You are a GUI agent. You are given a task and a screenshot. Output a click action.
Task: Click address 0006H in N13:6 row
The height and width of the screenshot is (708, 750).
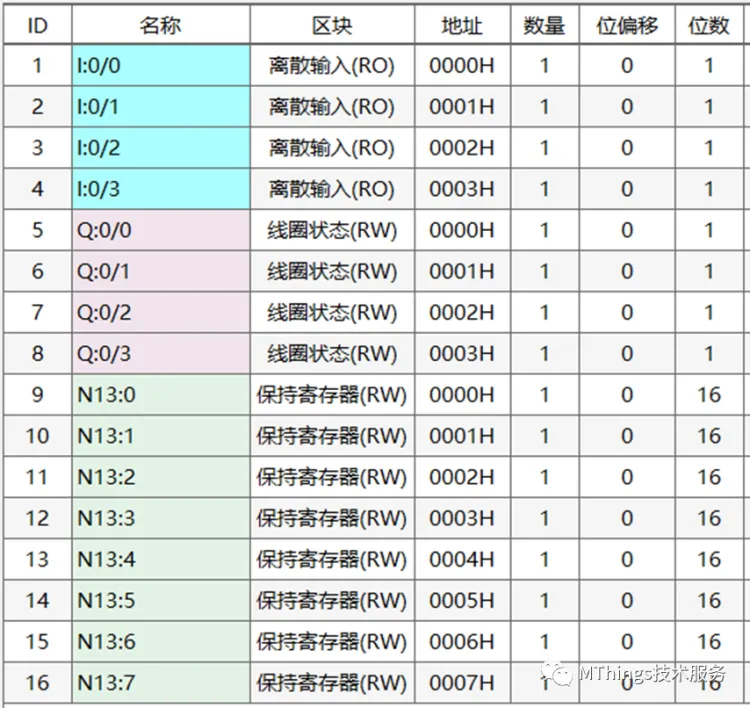tap(463, 642)
